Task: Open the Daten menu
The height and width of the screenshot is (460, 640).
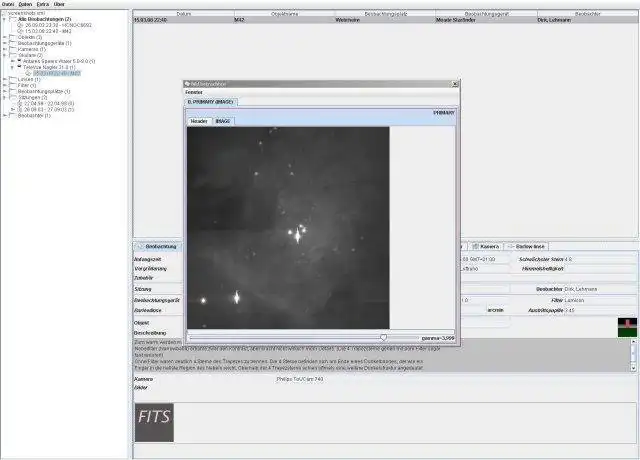Action: click(x=25, y=4)
